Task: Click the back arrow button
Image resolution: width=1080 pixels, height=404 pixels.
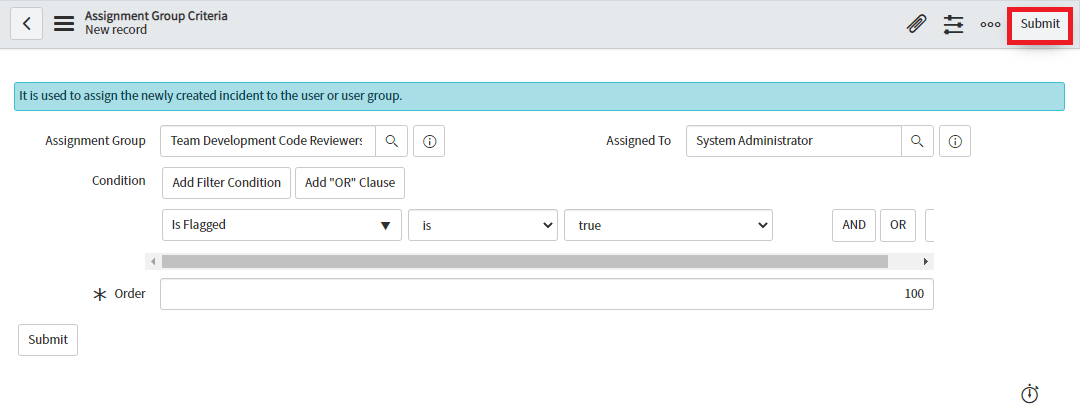Action: [26, 23]
